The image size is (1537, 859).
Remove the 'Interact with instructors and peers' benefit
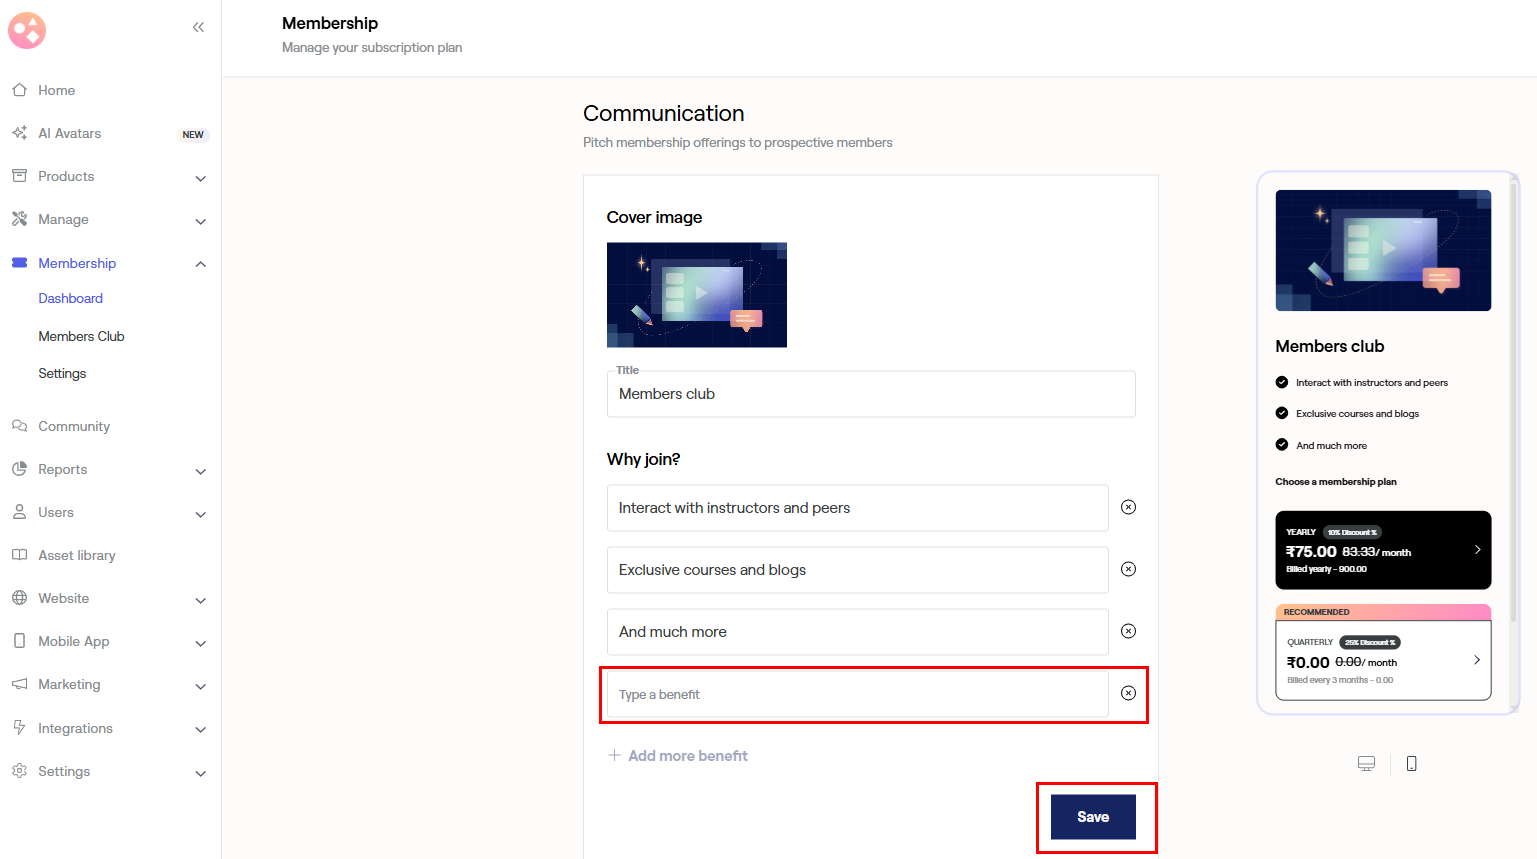point(1128,507)
